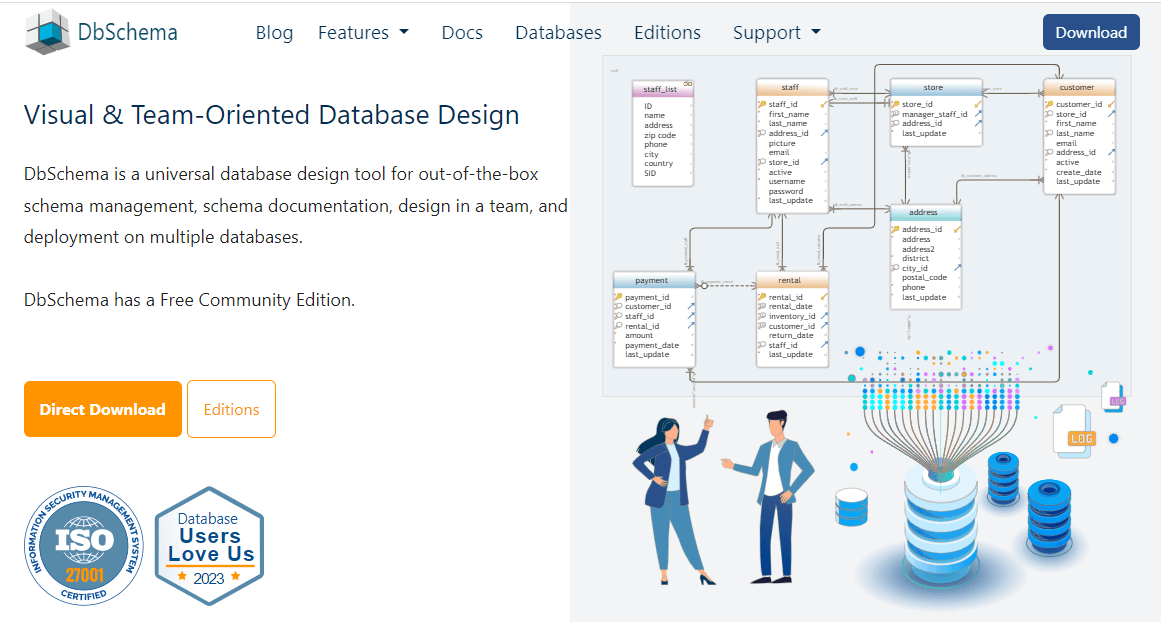Screen dimensions: 1161x622
Task: Click the payment table header in diagram
Action: click(x=654, y=281)
